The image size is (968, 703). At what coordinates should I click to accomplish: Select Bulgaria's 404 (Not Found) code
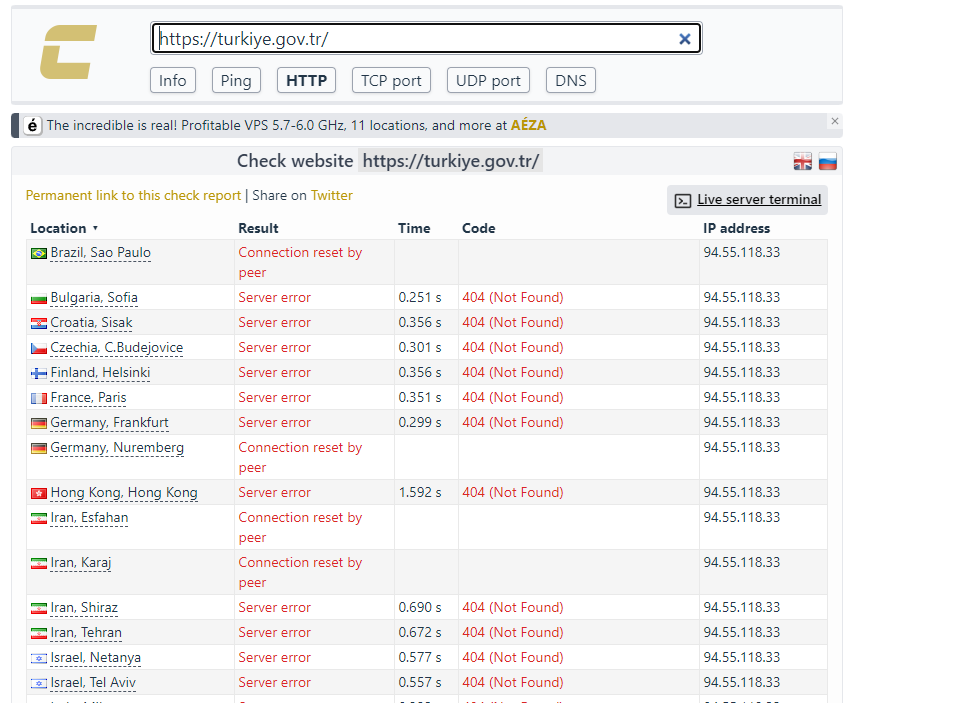pyautogui.click(x=513, y=297)
